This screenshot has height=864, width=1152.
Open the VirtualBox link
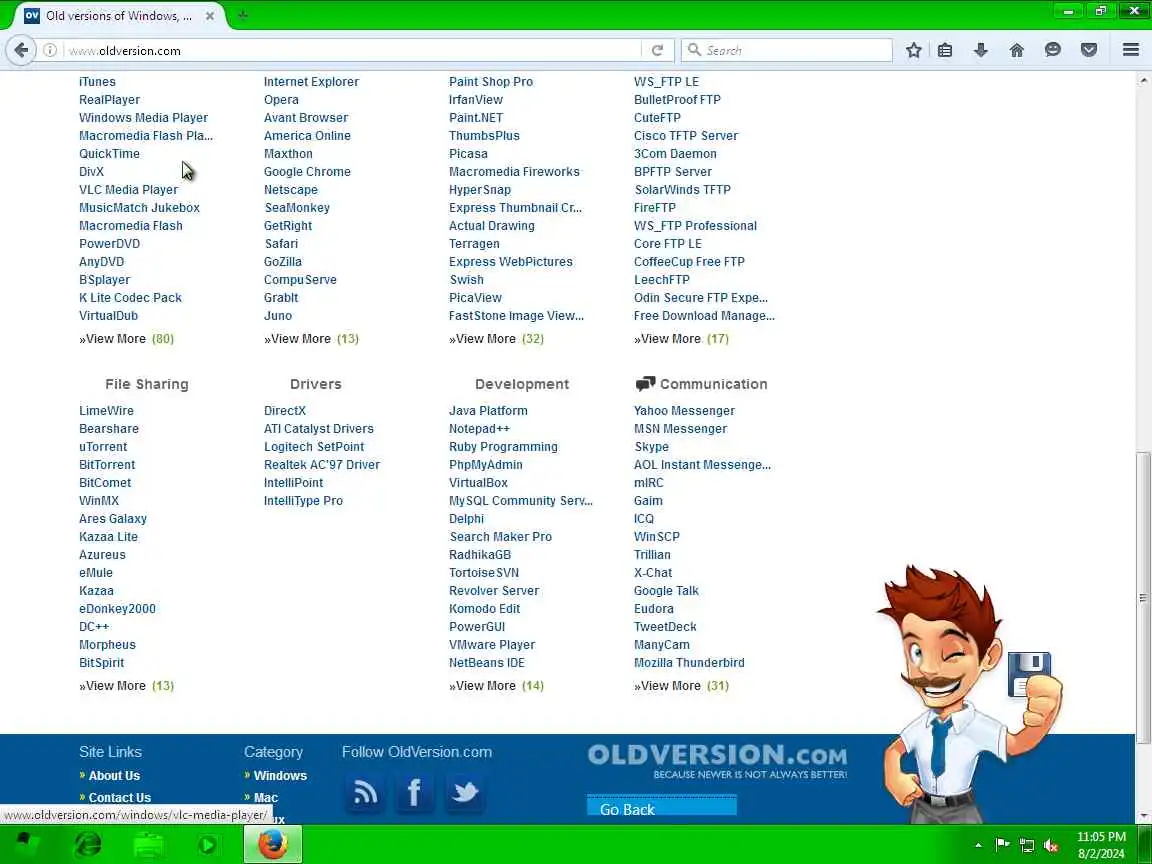[478, 483]
